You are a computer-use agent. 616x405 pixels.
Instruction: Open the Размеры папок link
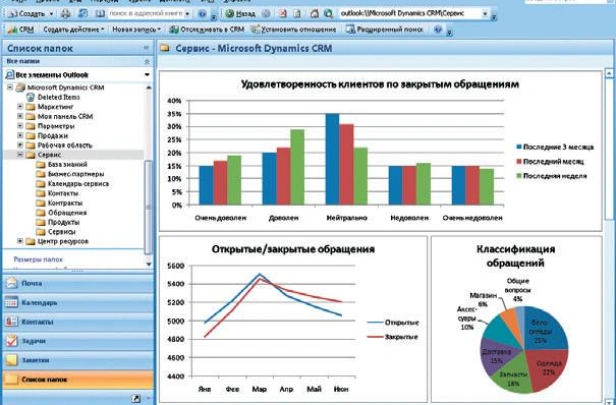coord(40,259)
